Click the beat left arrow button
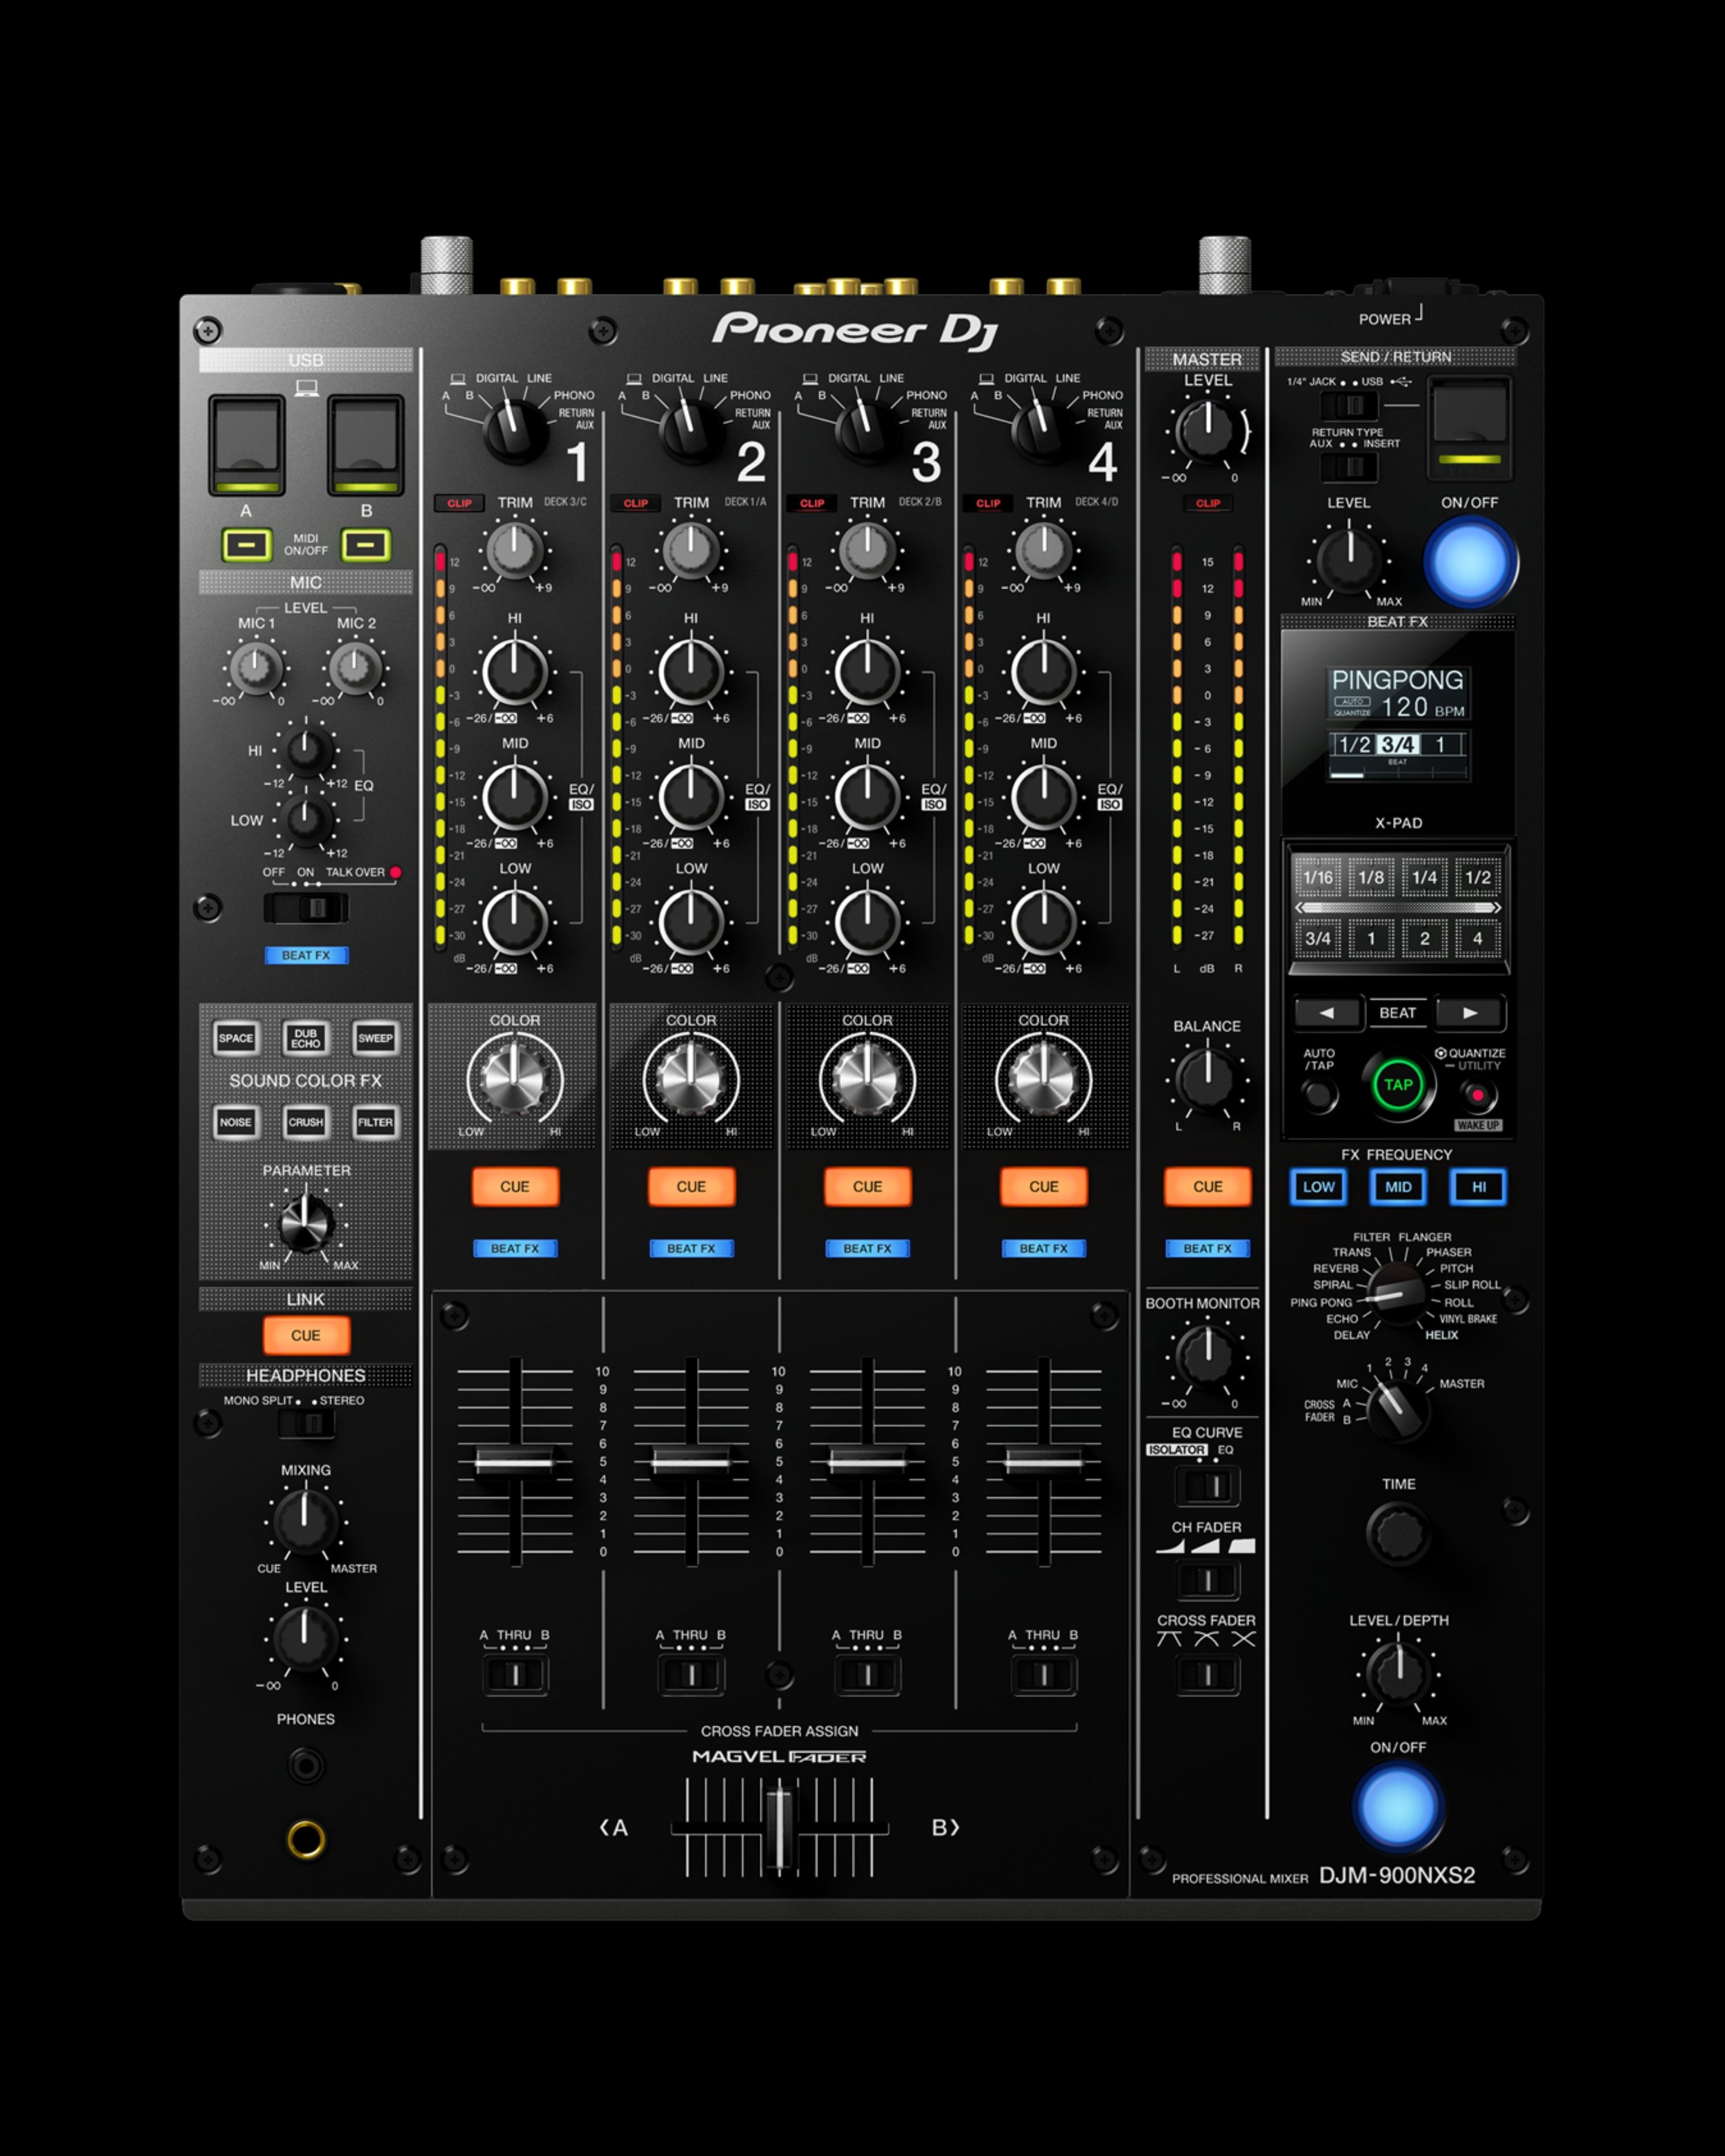 point(1327,1013)
